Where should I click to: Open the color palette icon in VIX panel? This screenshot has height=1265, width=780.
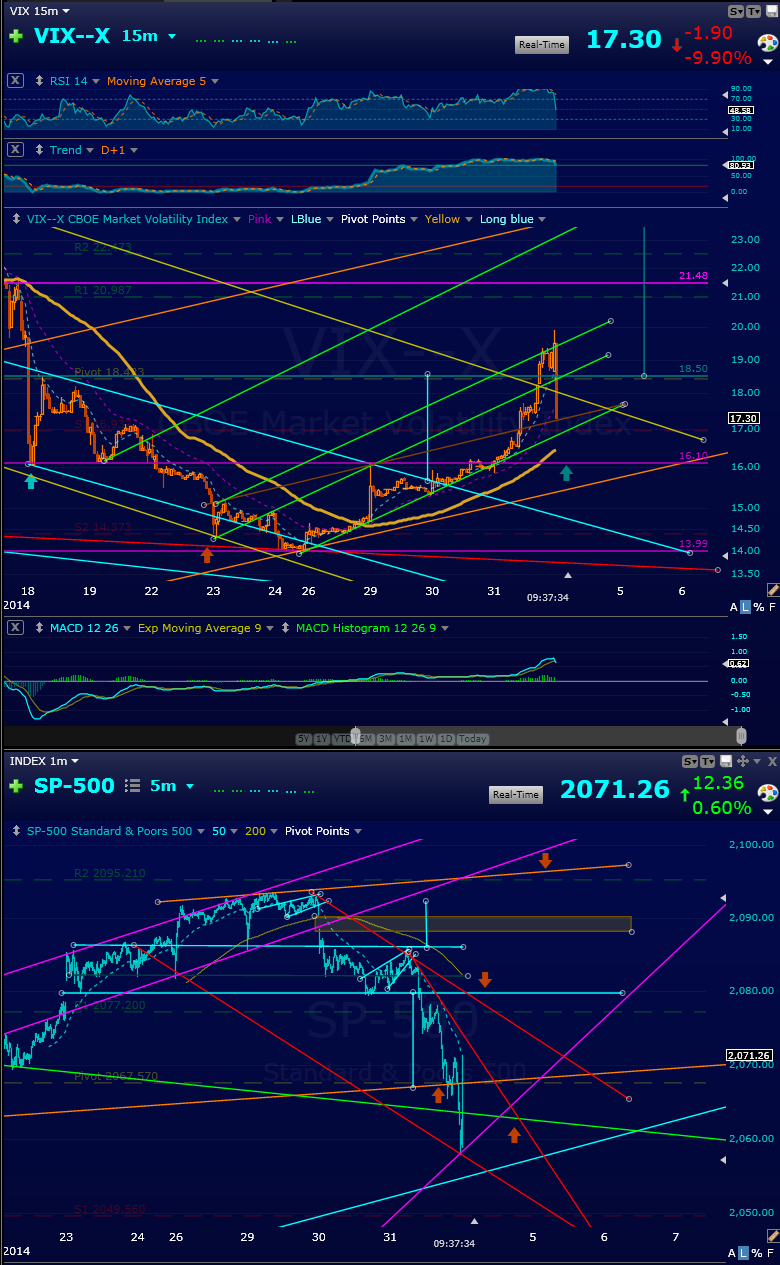tap(767, 43)
